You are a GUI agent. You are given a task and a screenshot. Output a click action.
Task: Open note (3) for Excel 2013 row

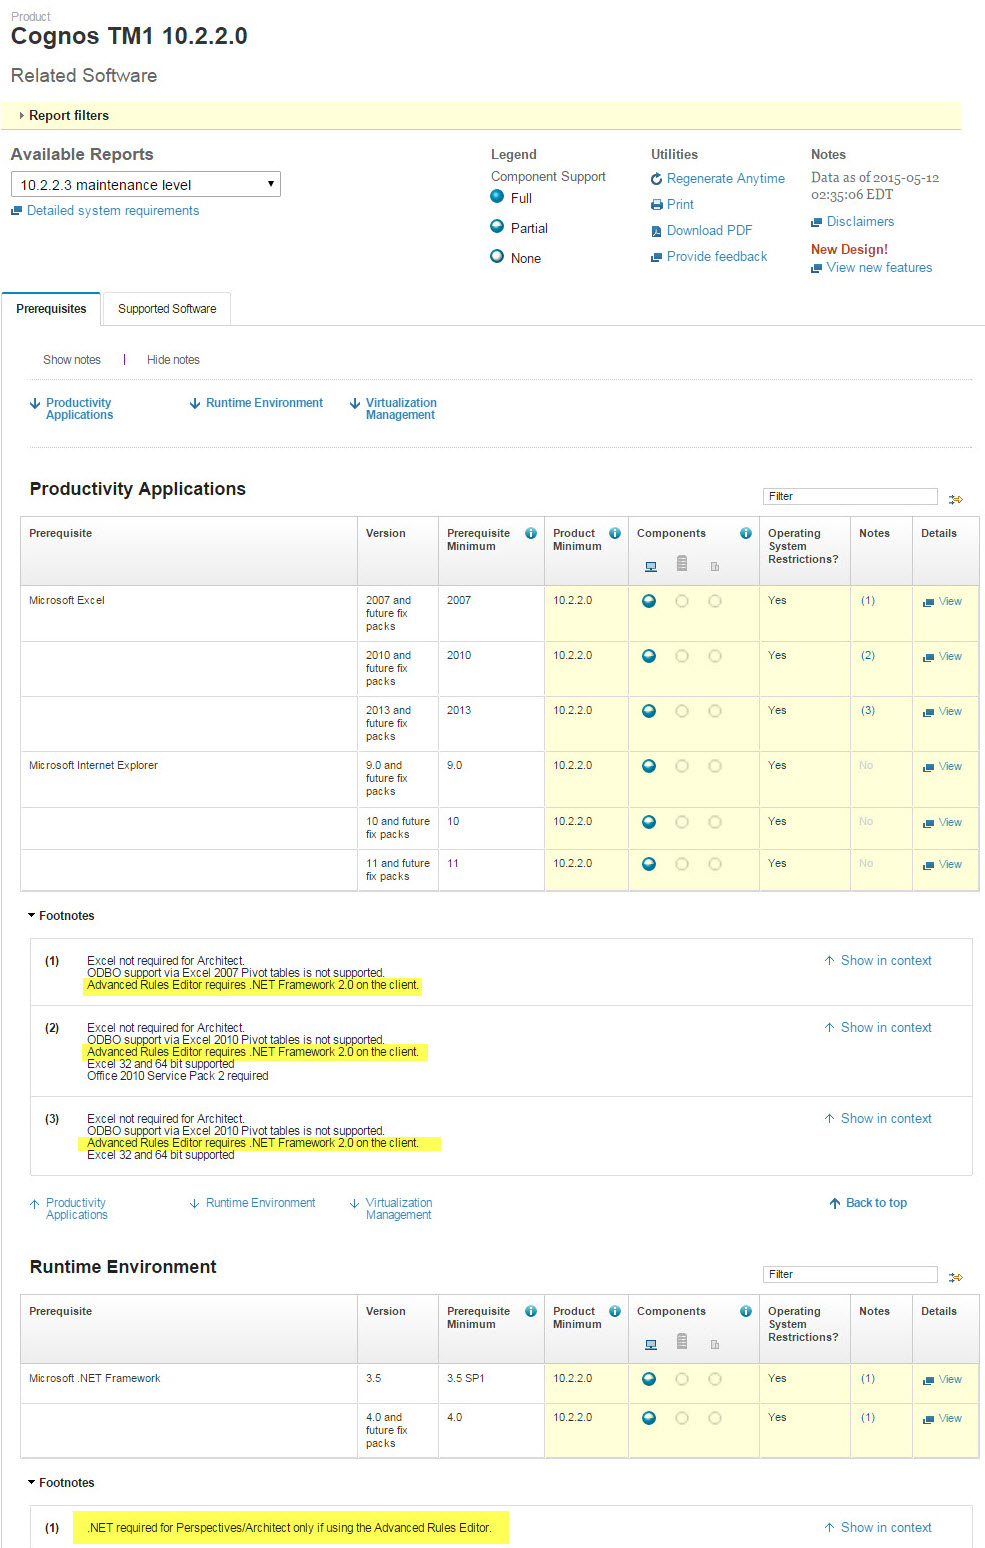[868, 710]
